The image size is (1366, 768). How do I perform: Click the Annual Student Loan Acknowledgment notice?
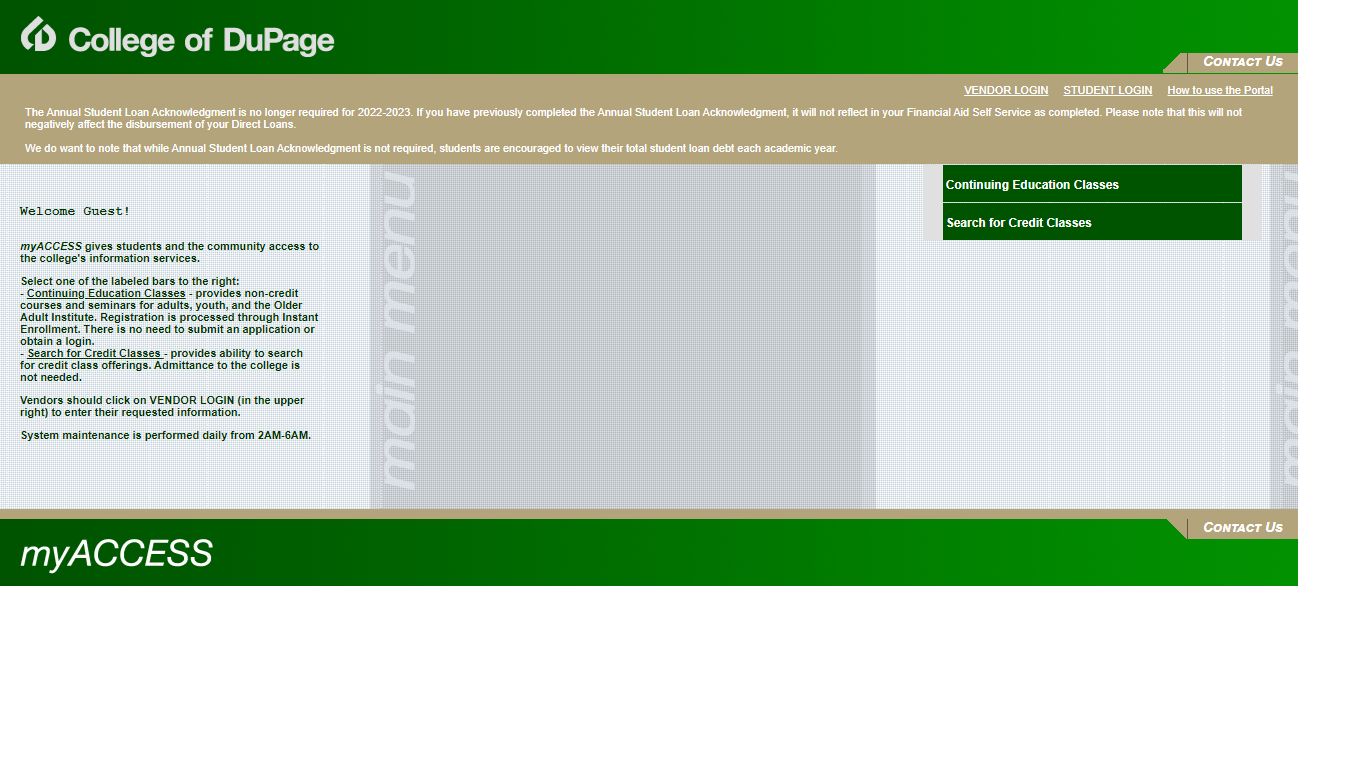633,119
